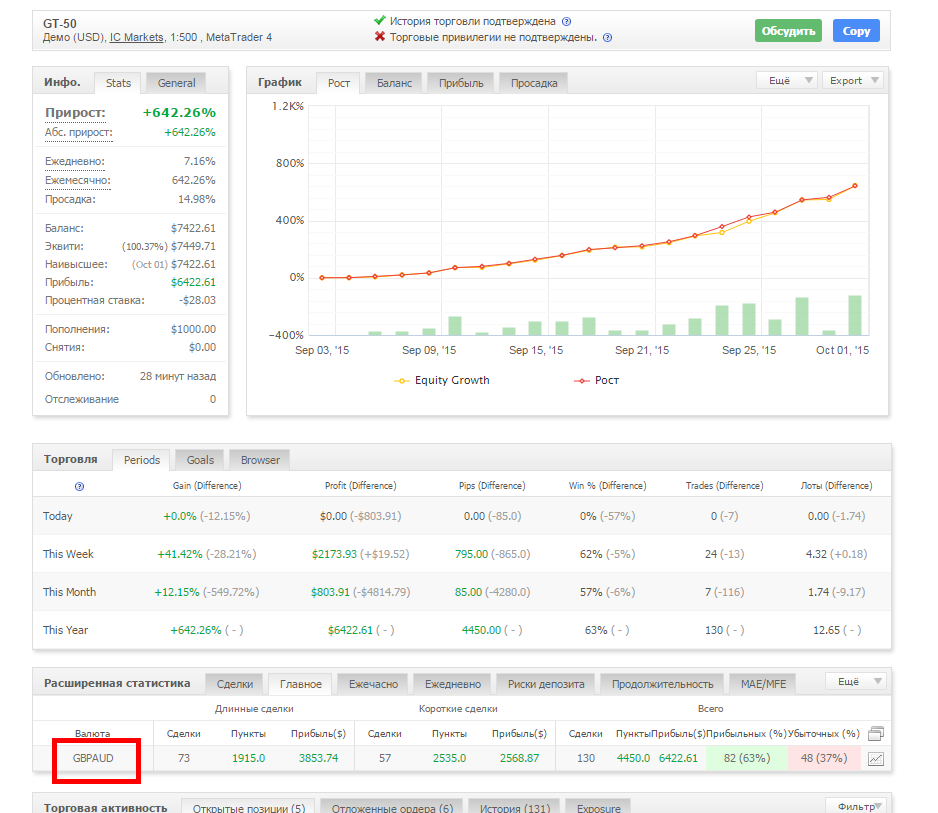Click the Ежемесячно label in info panel
The height and width of the screenshot is (813, 938).
tap(78, 181)
